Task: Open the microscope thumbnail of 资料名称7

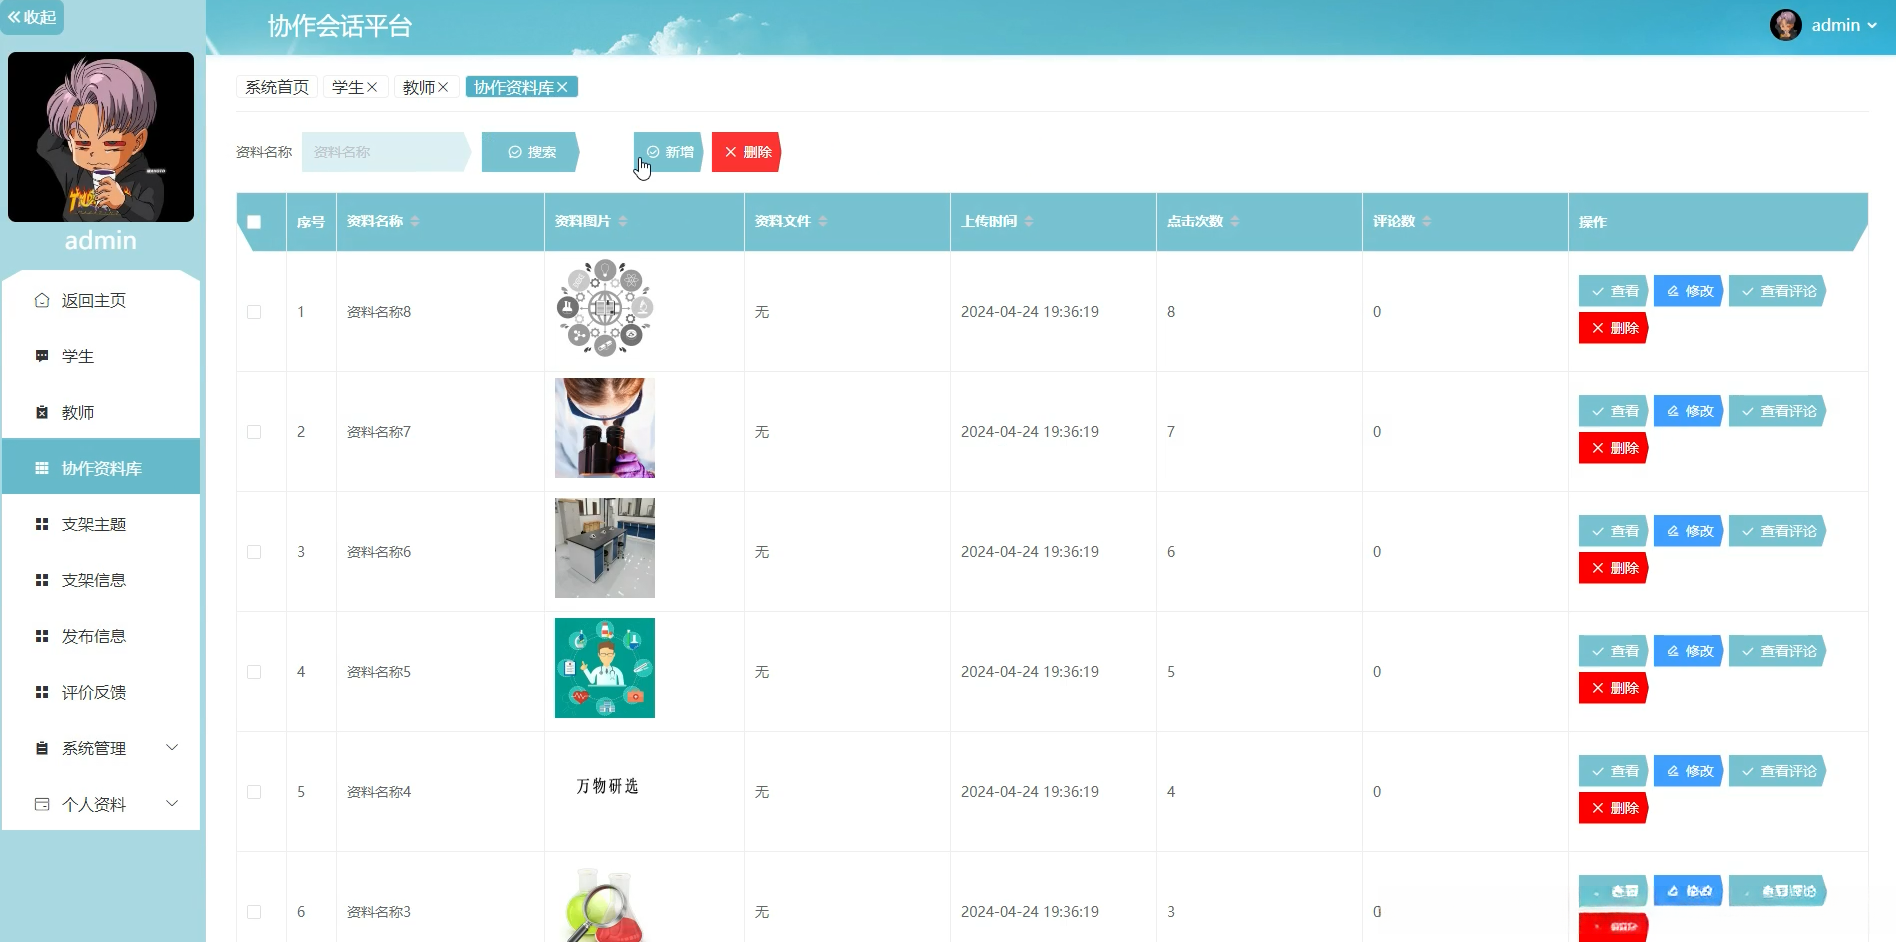Action: point(605,428)
